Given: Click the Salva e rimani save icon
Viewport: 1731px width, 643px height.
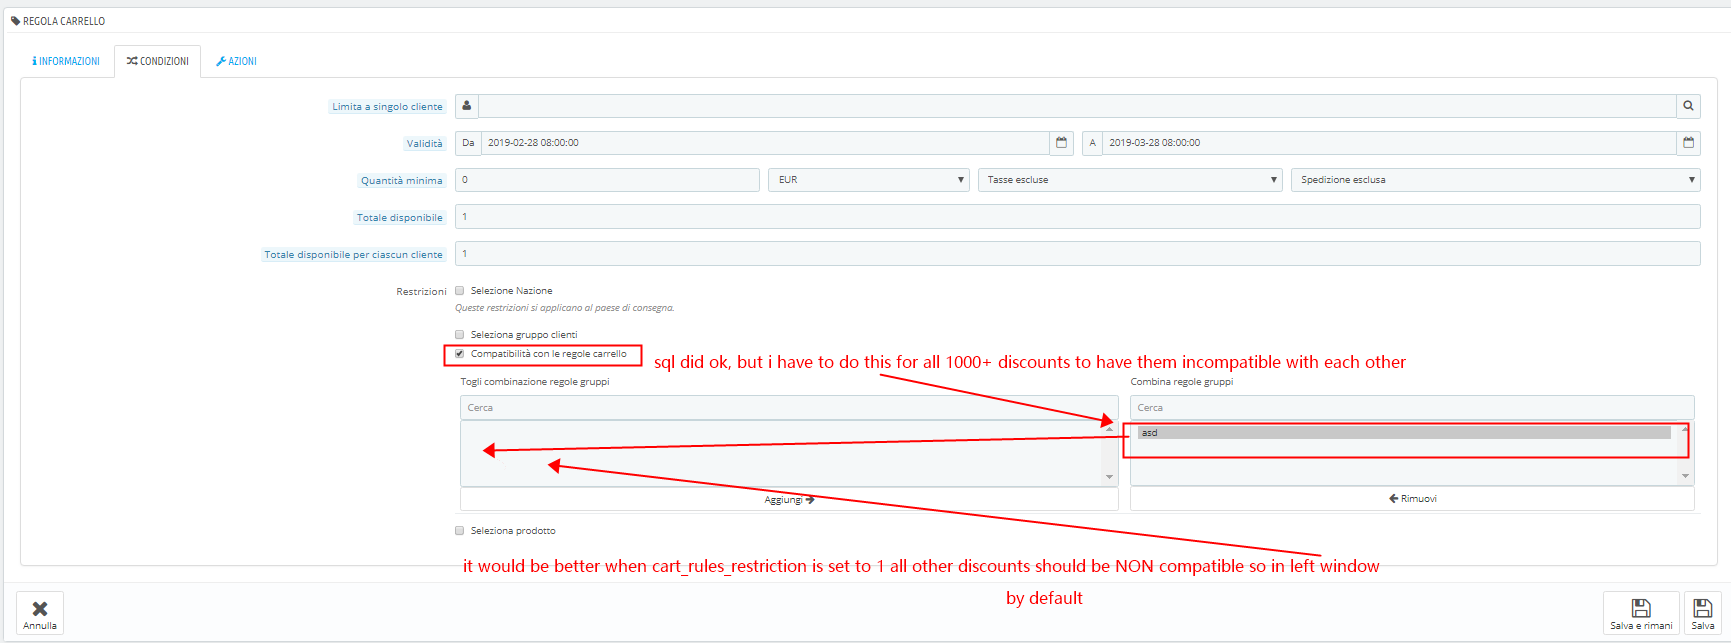Looking at the screenshot, I should click(x=1641, y=607).
